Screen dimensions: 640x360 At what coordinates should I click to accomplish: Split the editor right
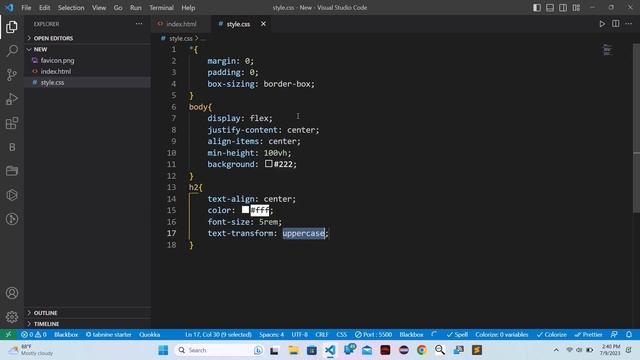pyautogui.click(x=616, y=24)
